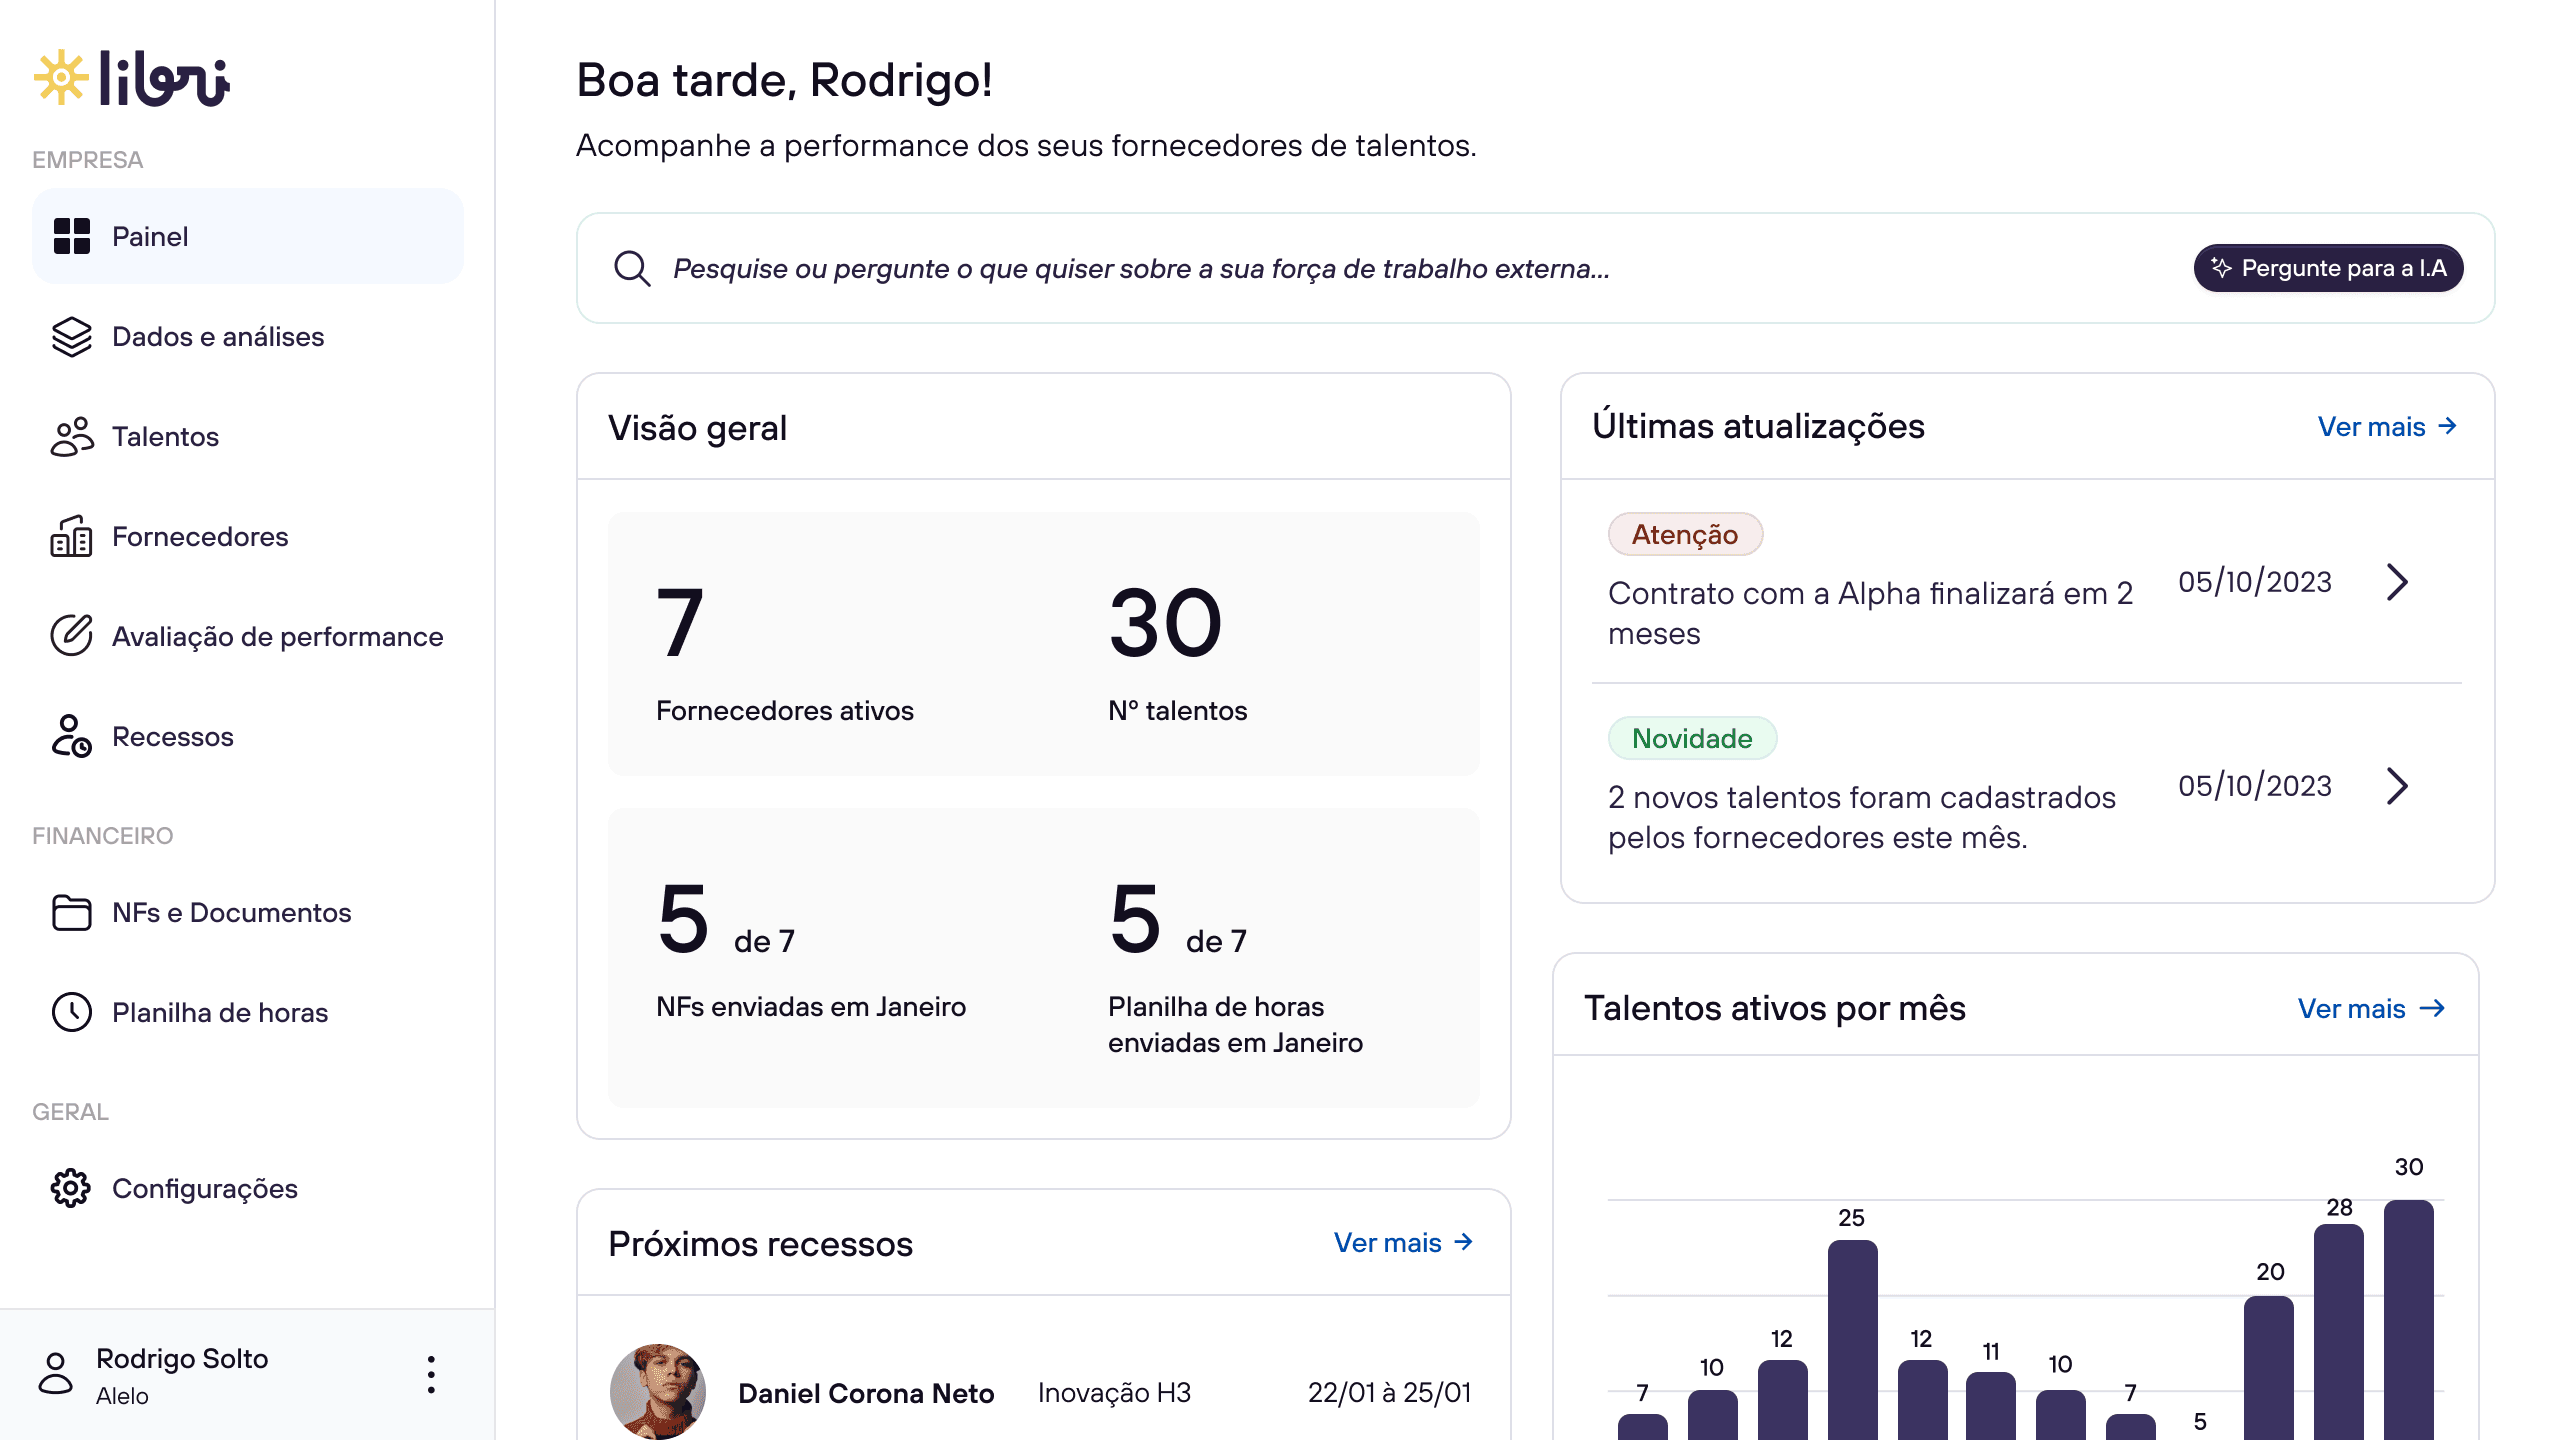Click the Fornecedores building icon

pos(72,537)
